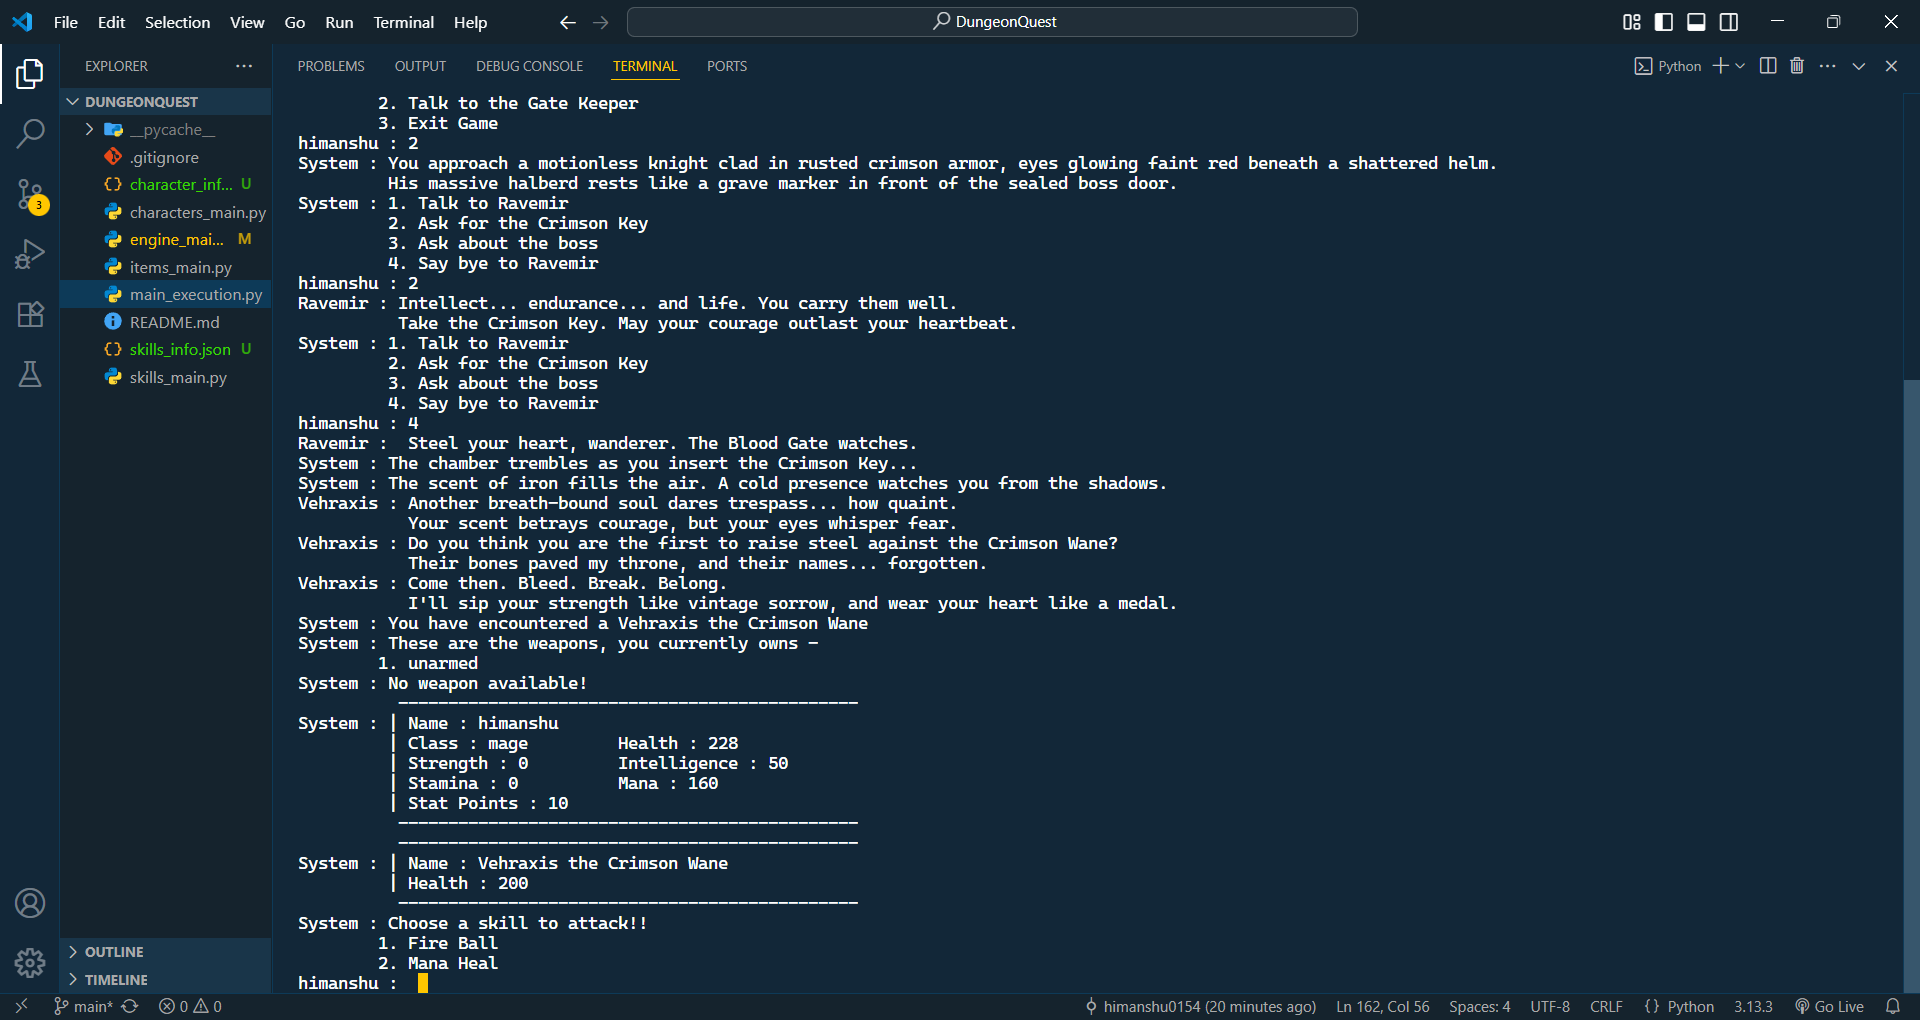Go back with the navigation arrow
The height and width of the screenshot is (1020, 1920).
[568, 22]
